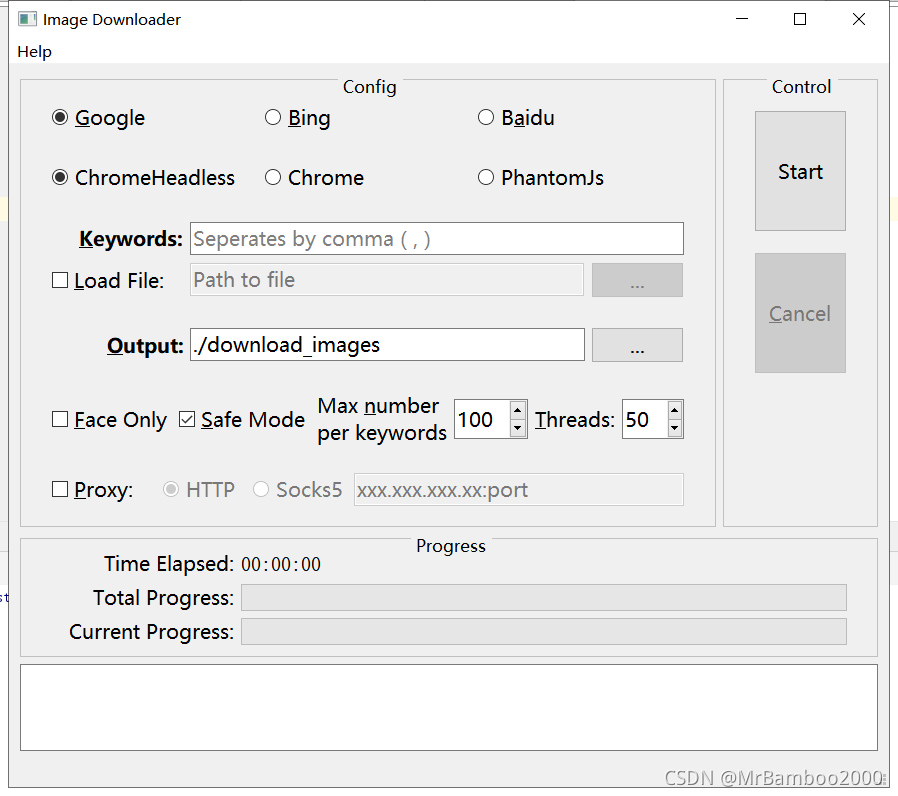
Task: Browse for an output folder
Action: pos(637,344)
